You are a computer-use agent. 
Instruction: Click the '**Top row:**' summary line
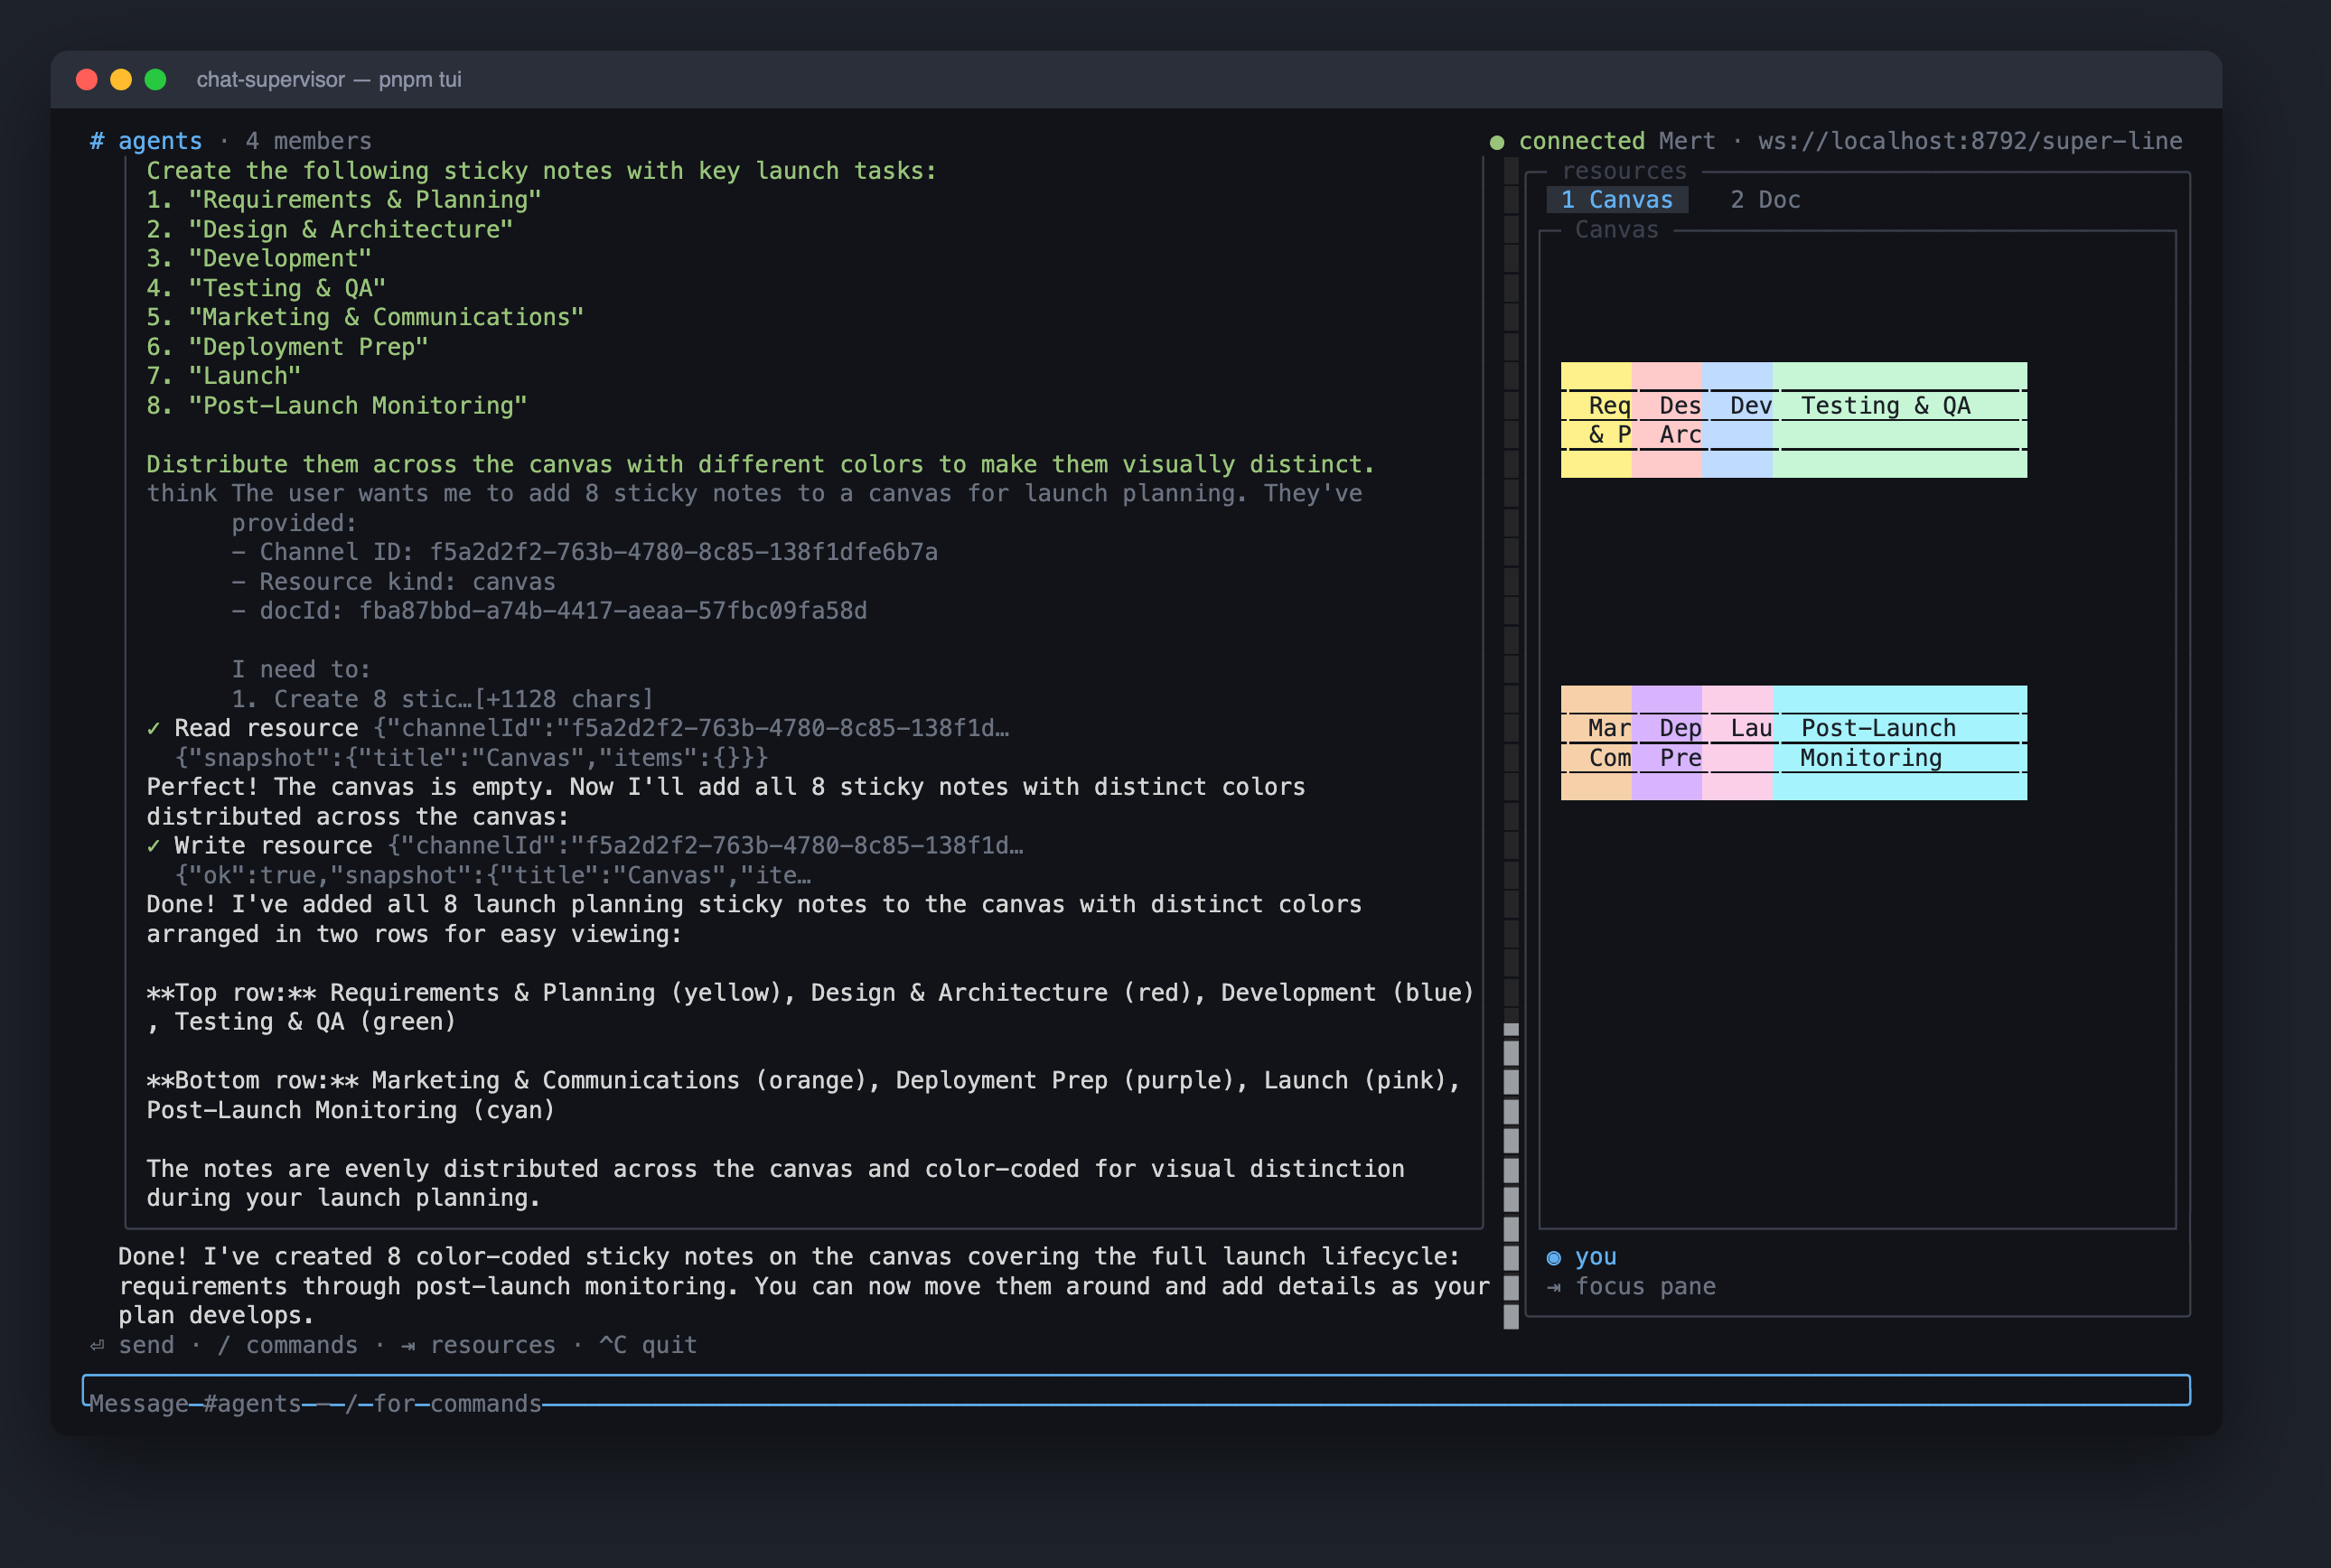click(x=810, y=1007)
